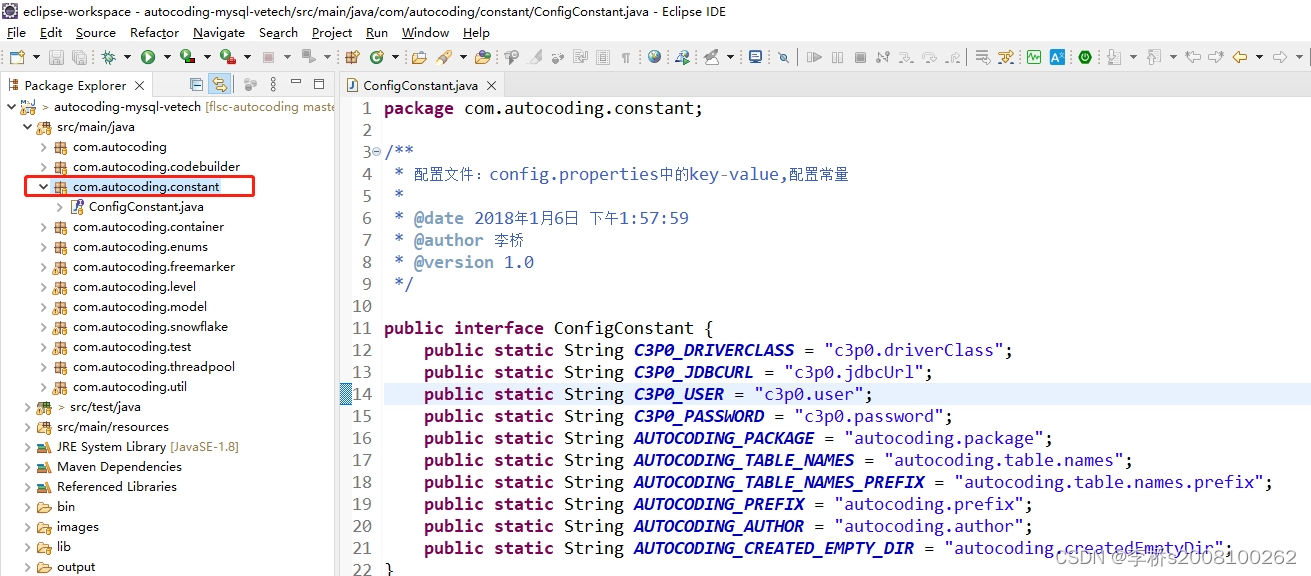Viewport: 1311px width, 576px height.
Task: Toggle Show Whitespace Characters
Action: tap(625, 57)
